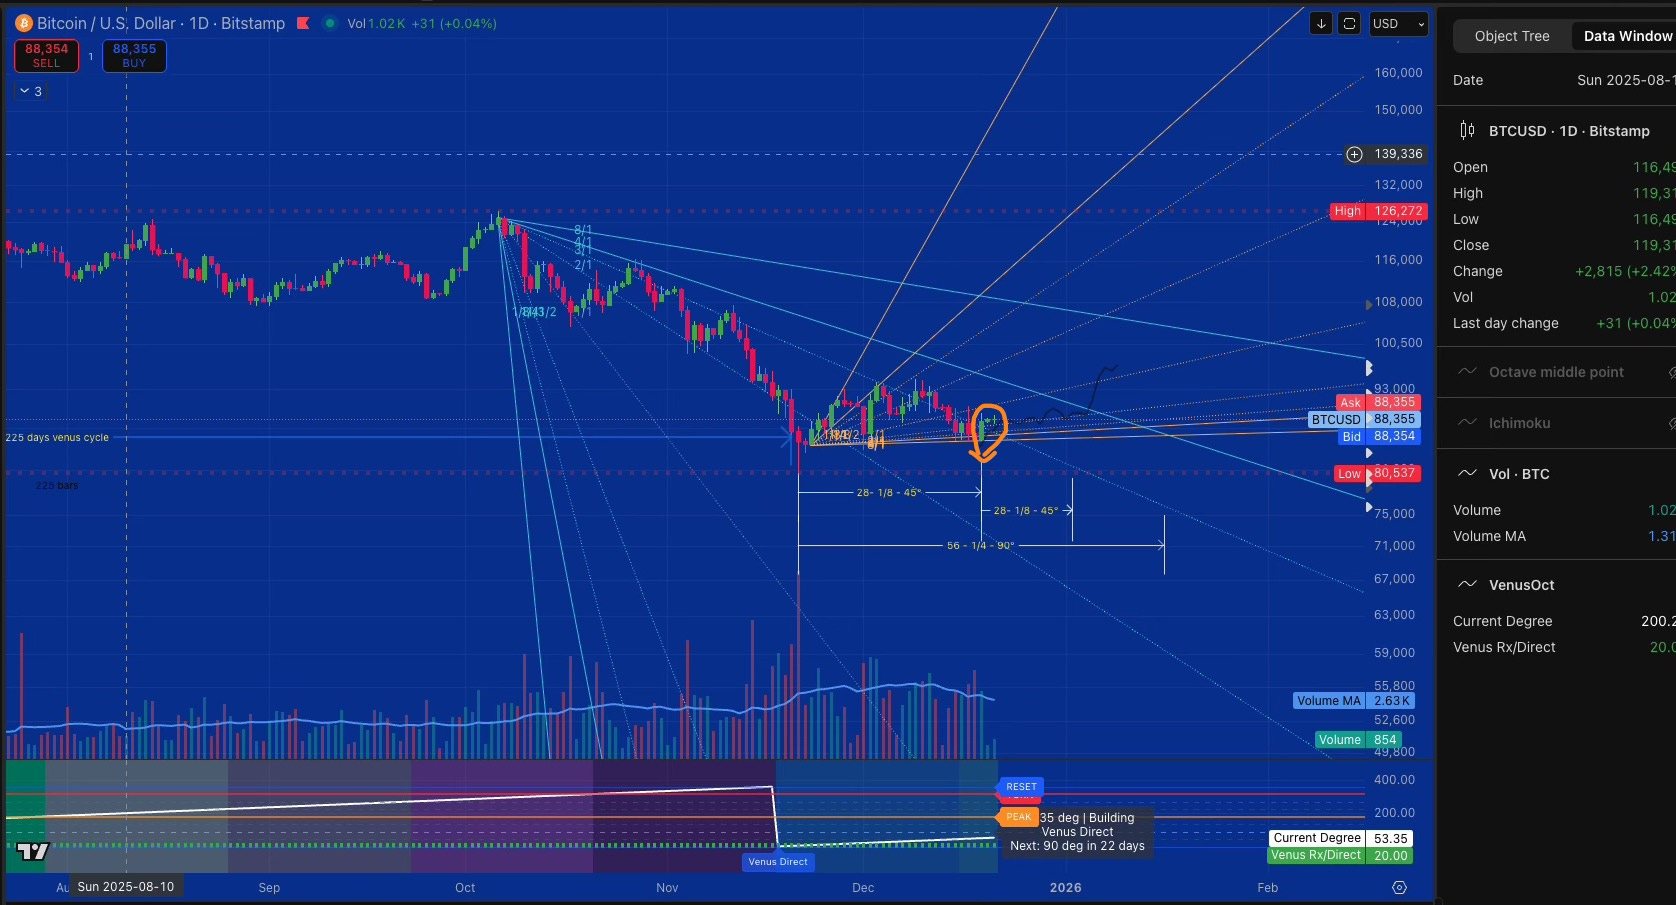
Task: Click the Current Degree 53.35 label
Action: tap(1340, 838)
